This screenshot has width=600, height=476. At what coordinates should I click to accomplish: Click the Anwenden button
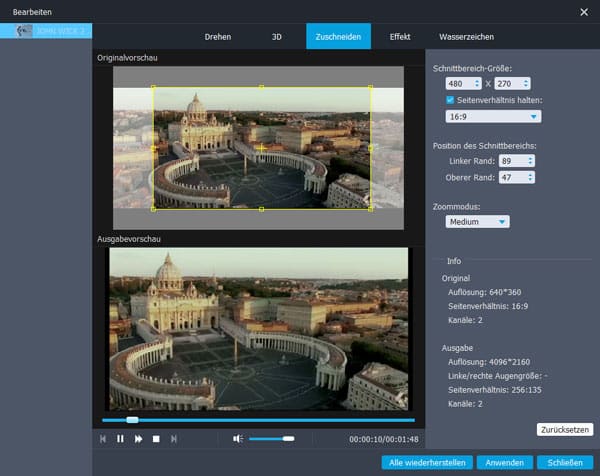coord(503,463)
